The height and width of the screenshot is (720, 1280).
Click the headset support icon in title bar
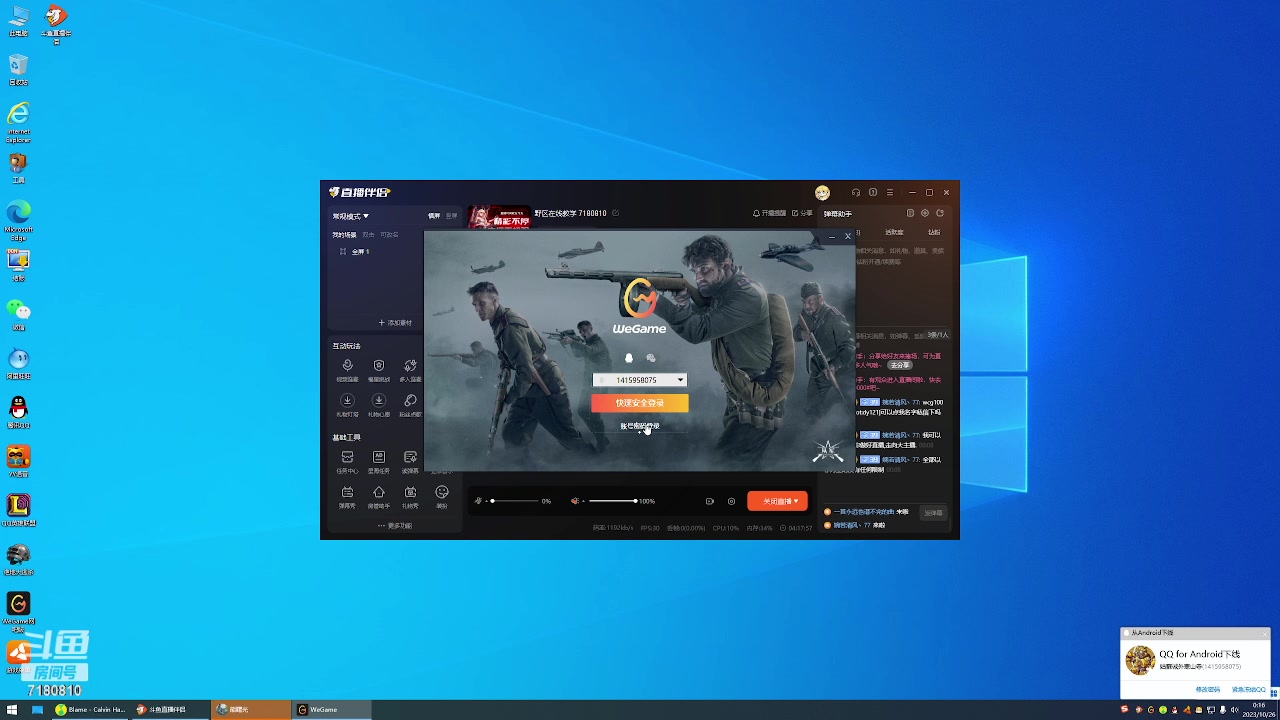pyautogui.click(x=856, y=192)
